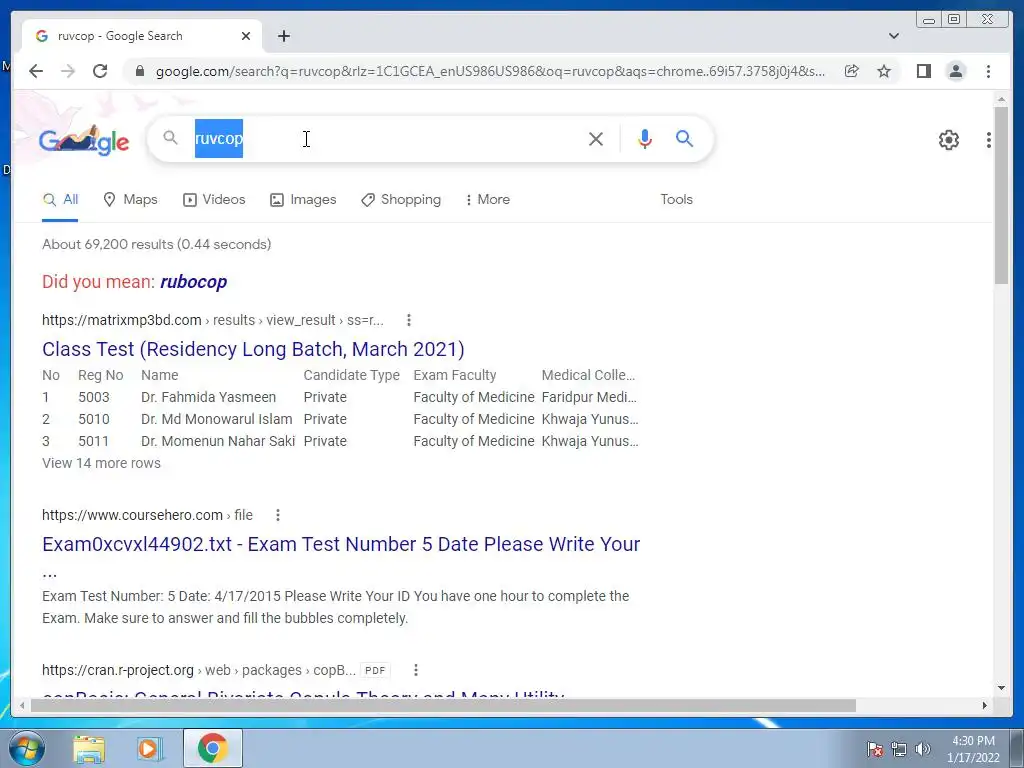Open Class Test Residency Long Batch result
The image size is (1024, 768).
[253, 349]
